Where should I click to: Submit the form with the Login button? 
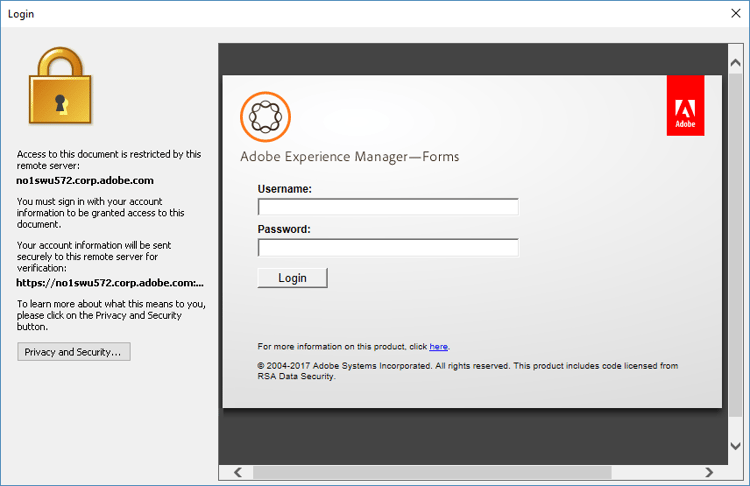click(292, 278)
